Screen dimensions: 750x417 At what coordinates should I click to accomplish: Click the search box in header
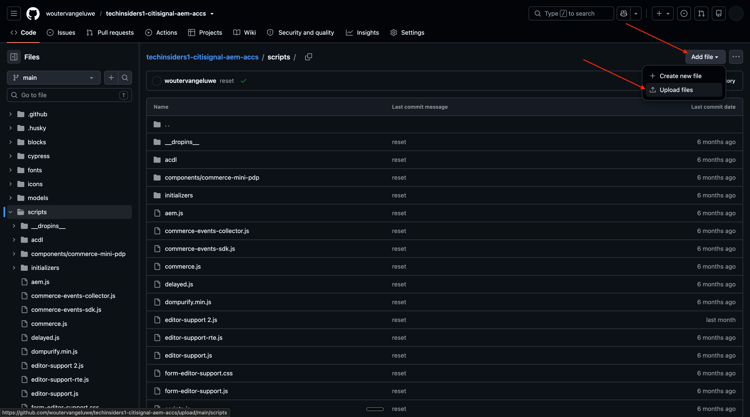pos(571,13)
